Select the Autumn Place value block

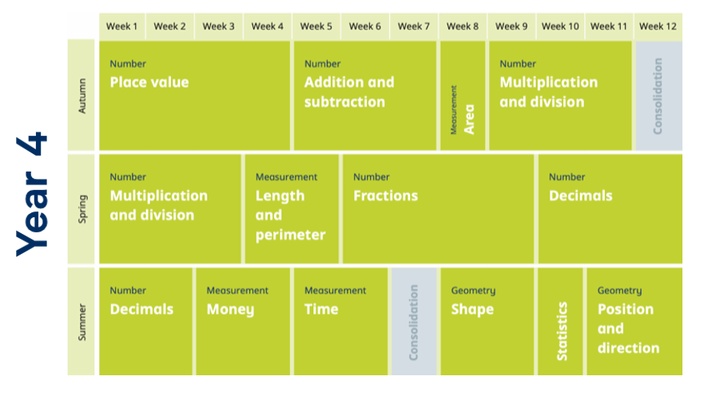[x=194, y=96]
